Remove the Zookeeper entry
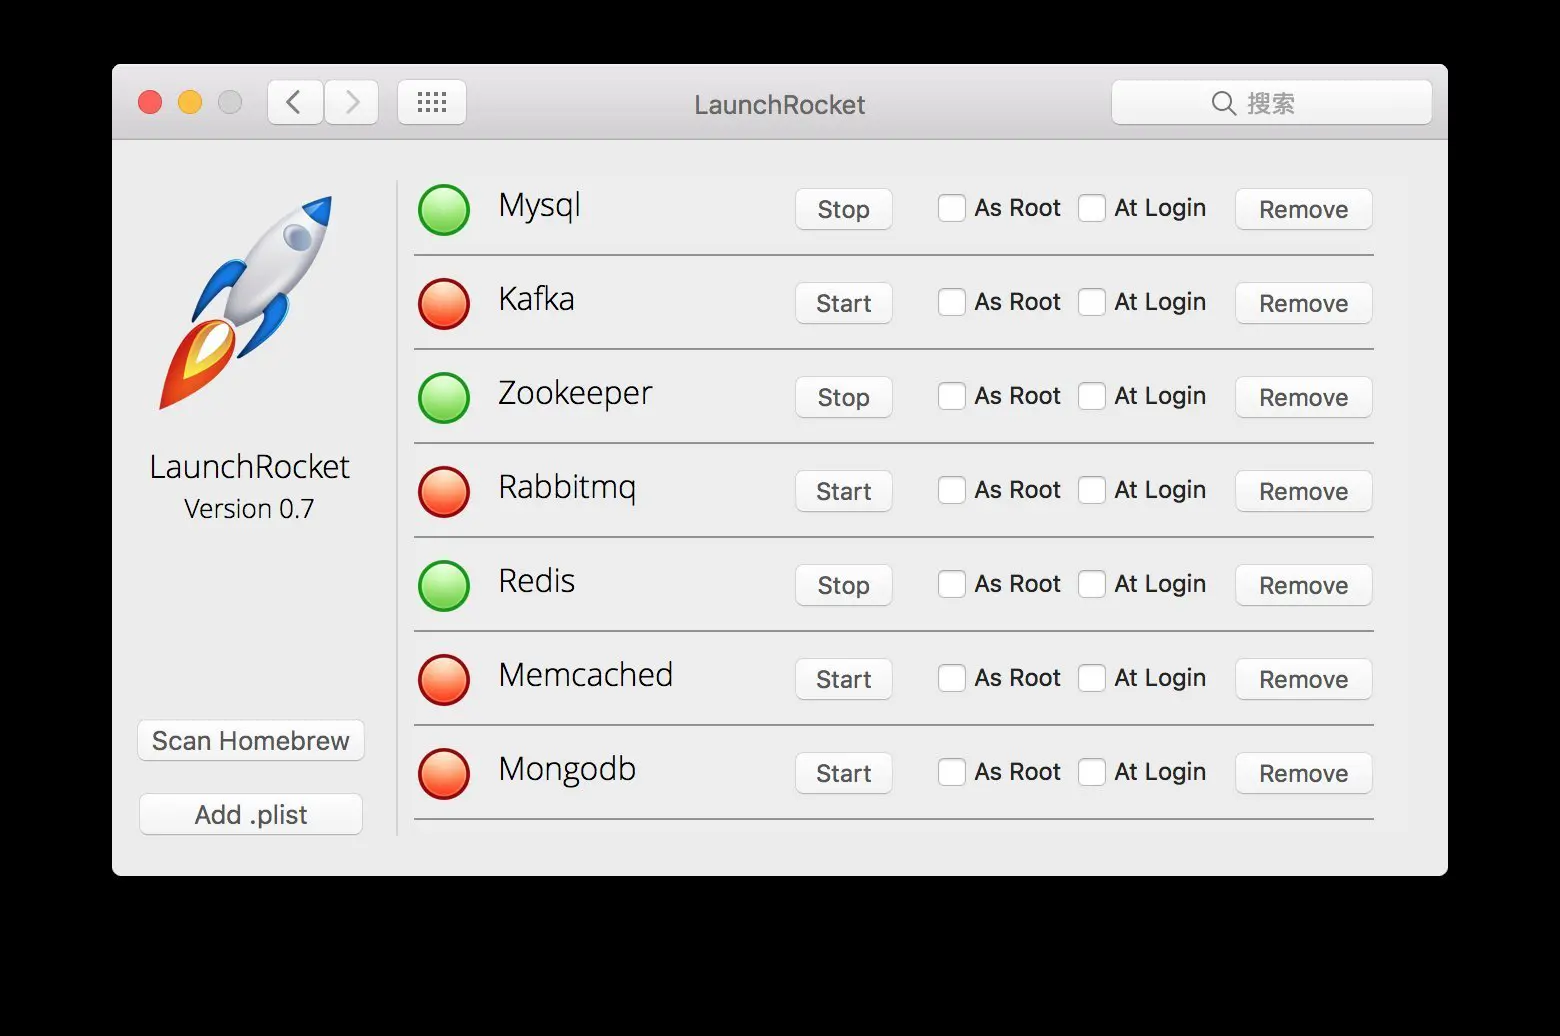1560x1036 pixels. coord(1303,398)
